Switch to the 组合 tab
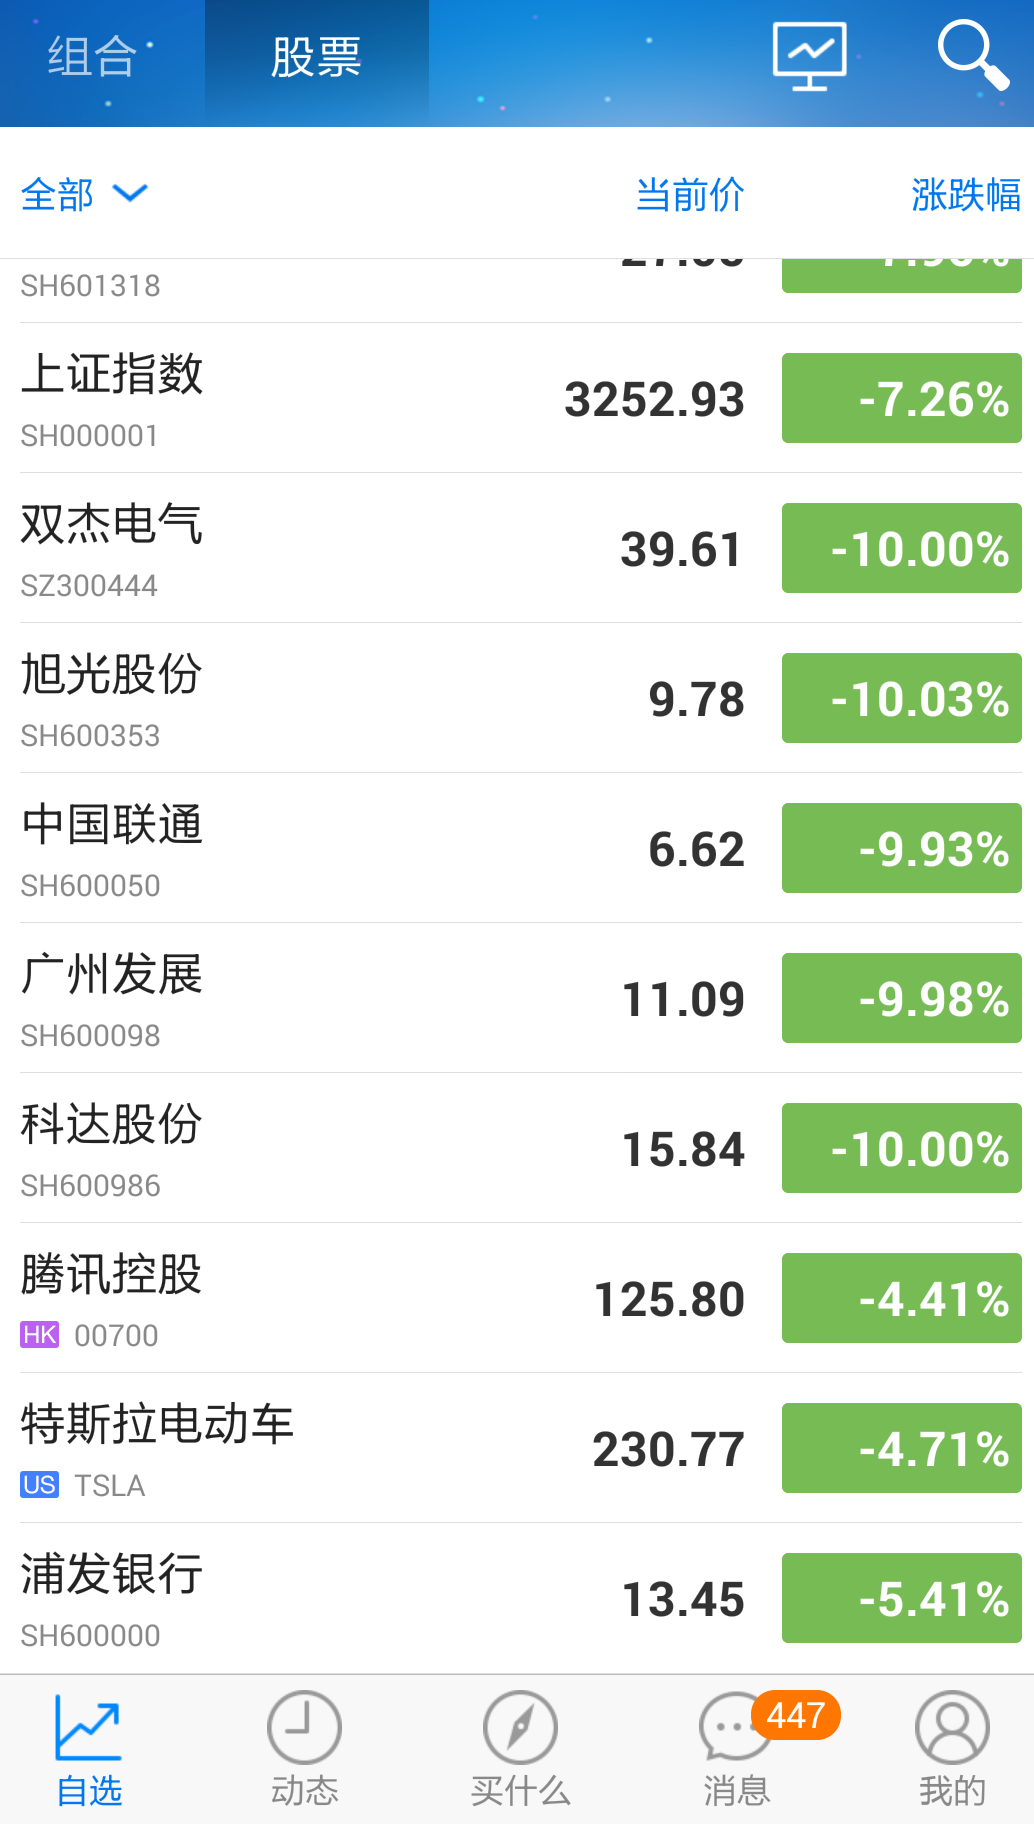Screen dimensions: 1034x1824 [x=92, y=57]
